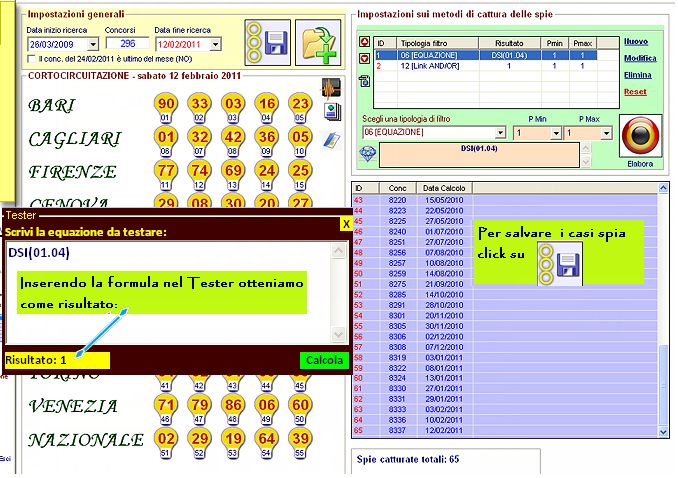Expand the filter typology combo box

[500, 132]
